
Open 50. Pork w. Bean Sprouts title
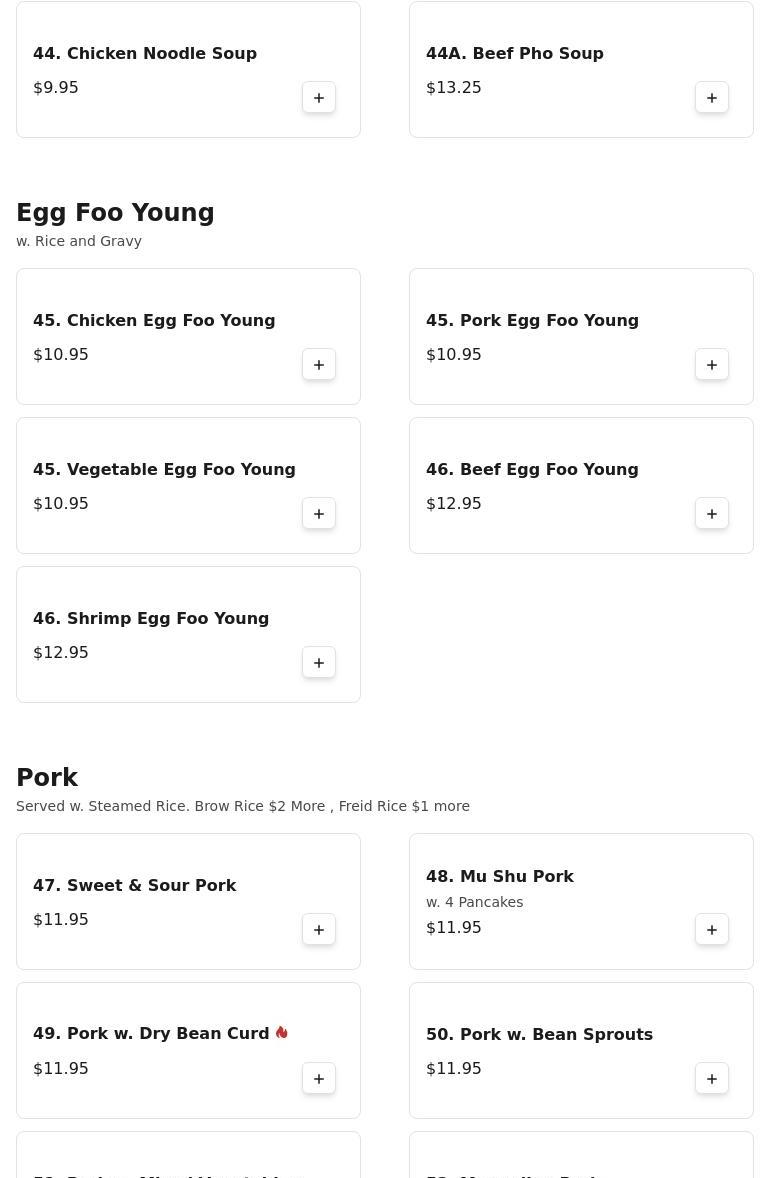click(x=539, y=1035)
